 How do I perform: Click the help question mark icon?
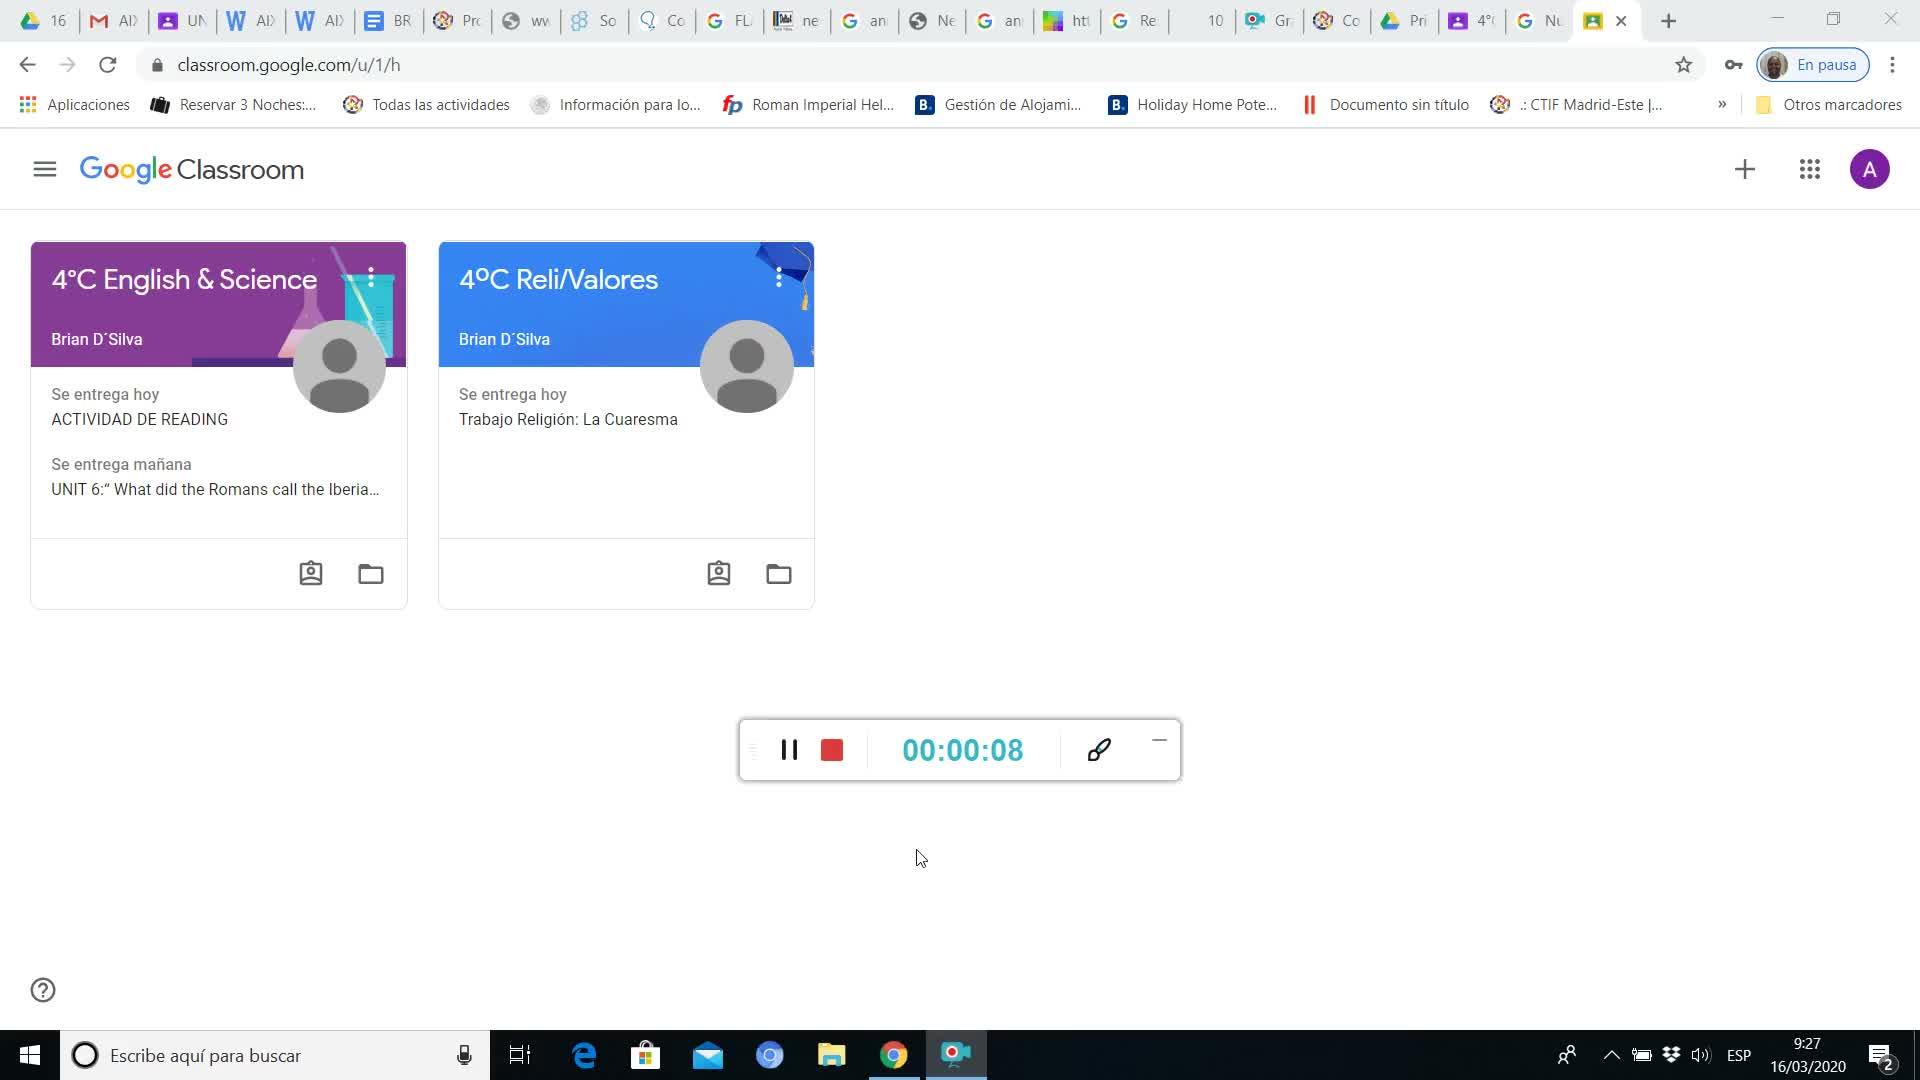[x=43, y=990]
